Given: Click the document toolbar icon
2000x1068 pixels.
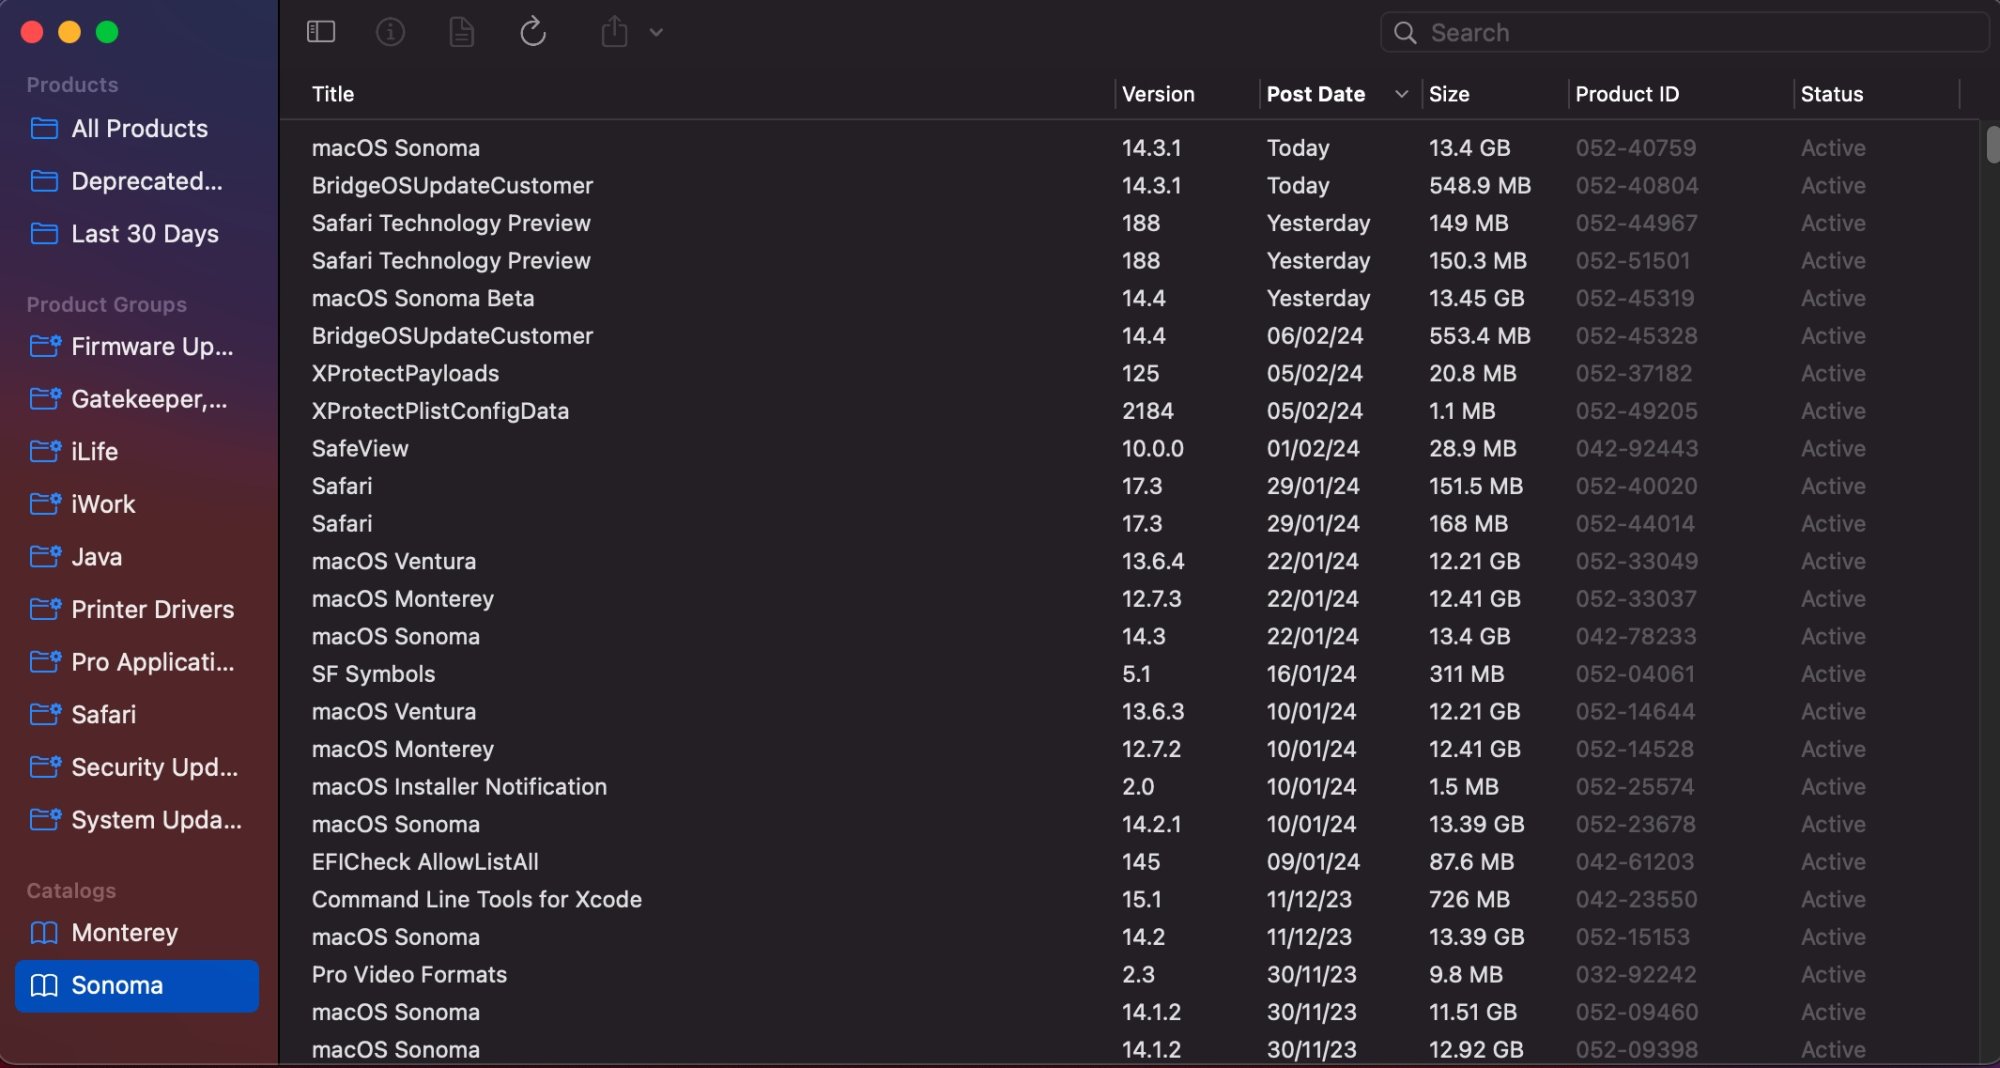Looking at the screenshot, I should 461,32.
